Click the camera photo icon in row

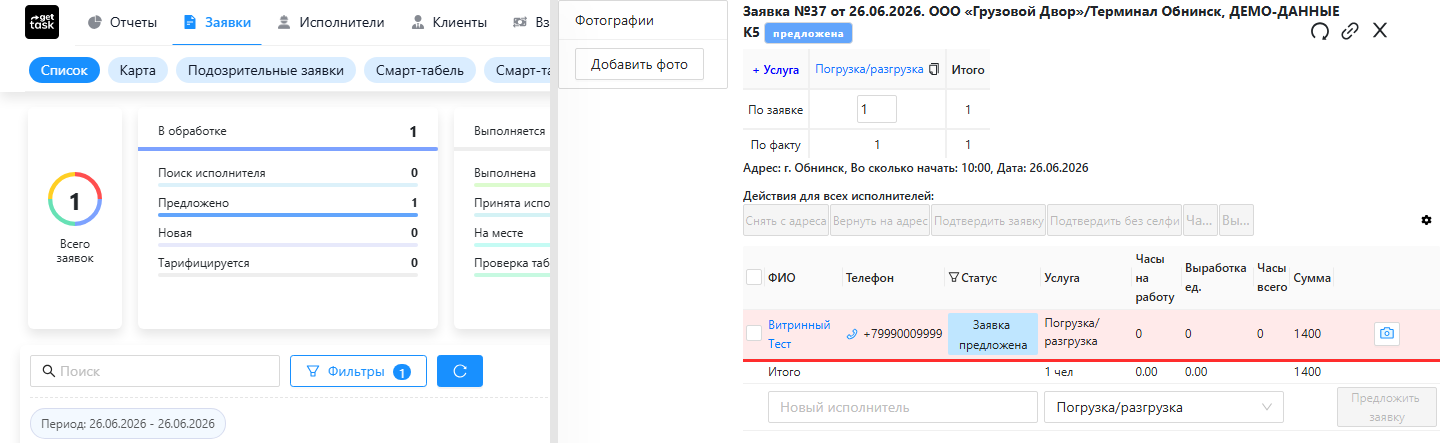(1387, 334)
